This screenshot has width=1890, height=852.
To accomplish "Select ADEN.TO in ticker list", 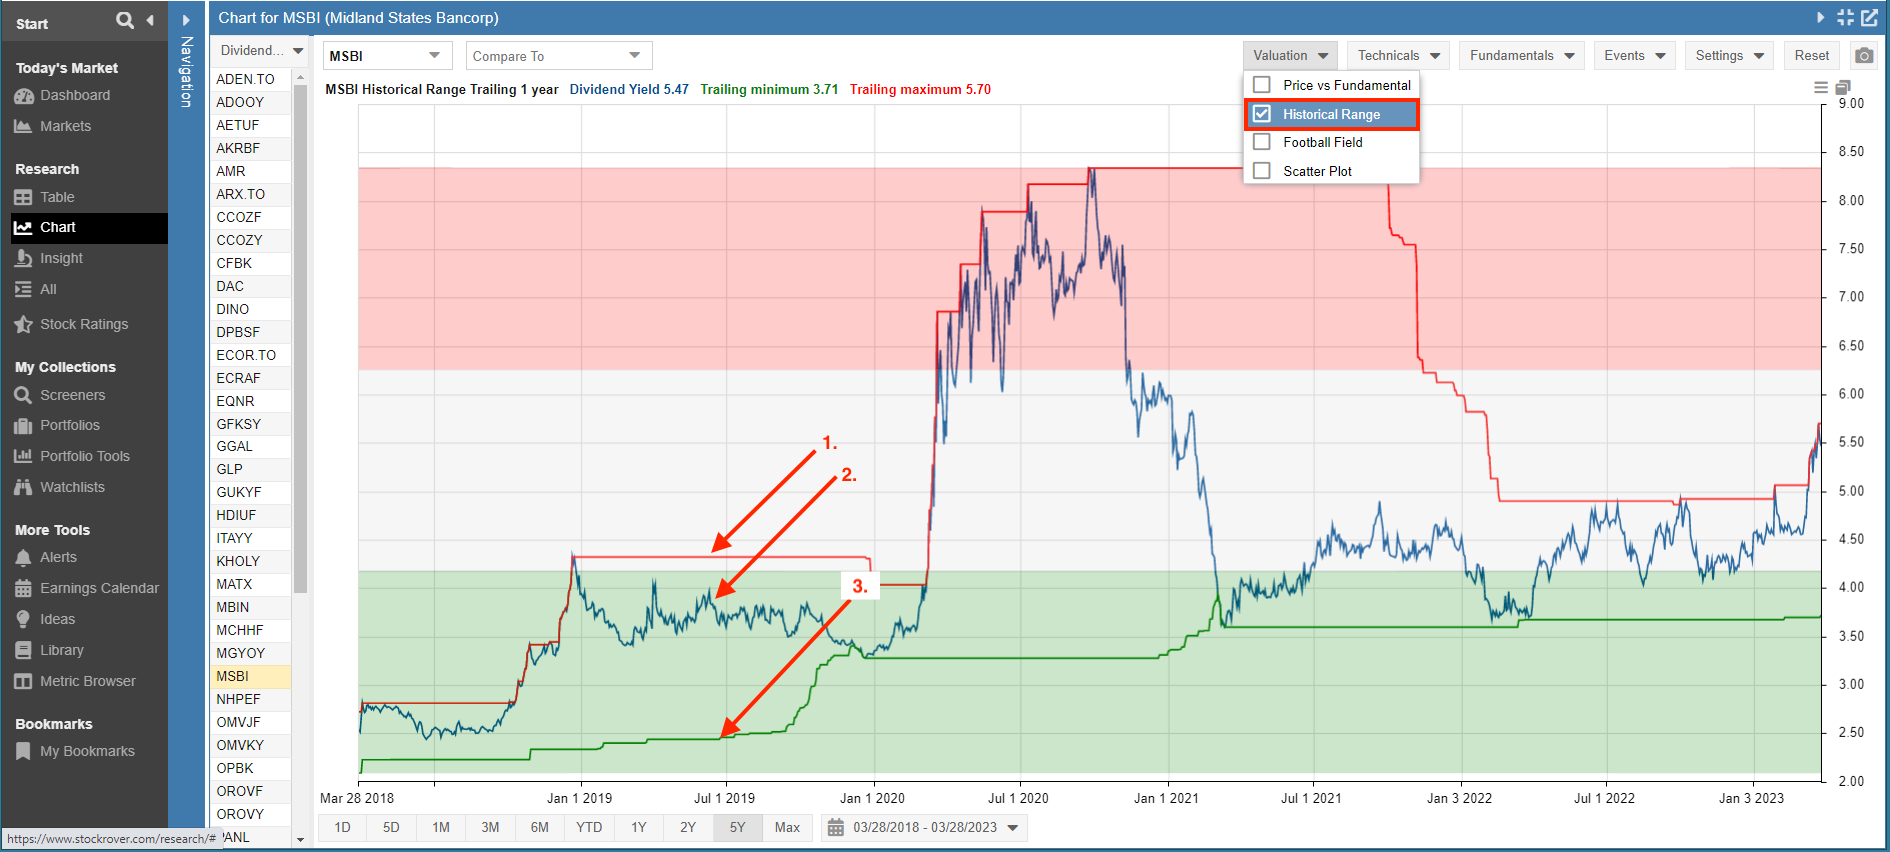I will tap(251, 79).
